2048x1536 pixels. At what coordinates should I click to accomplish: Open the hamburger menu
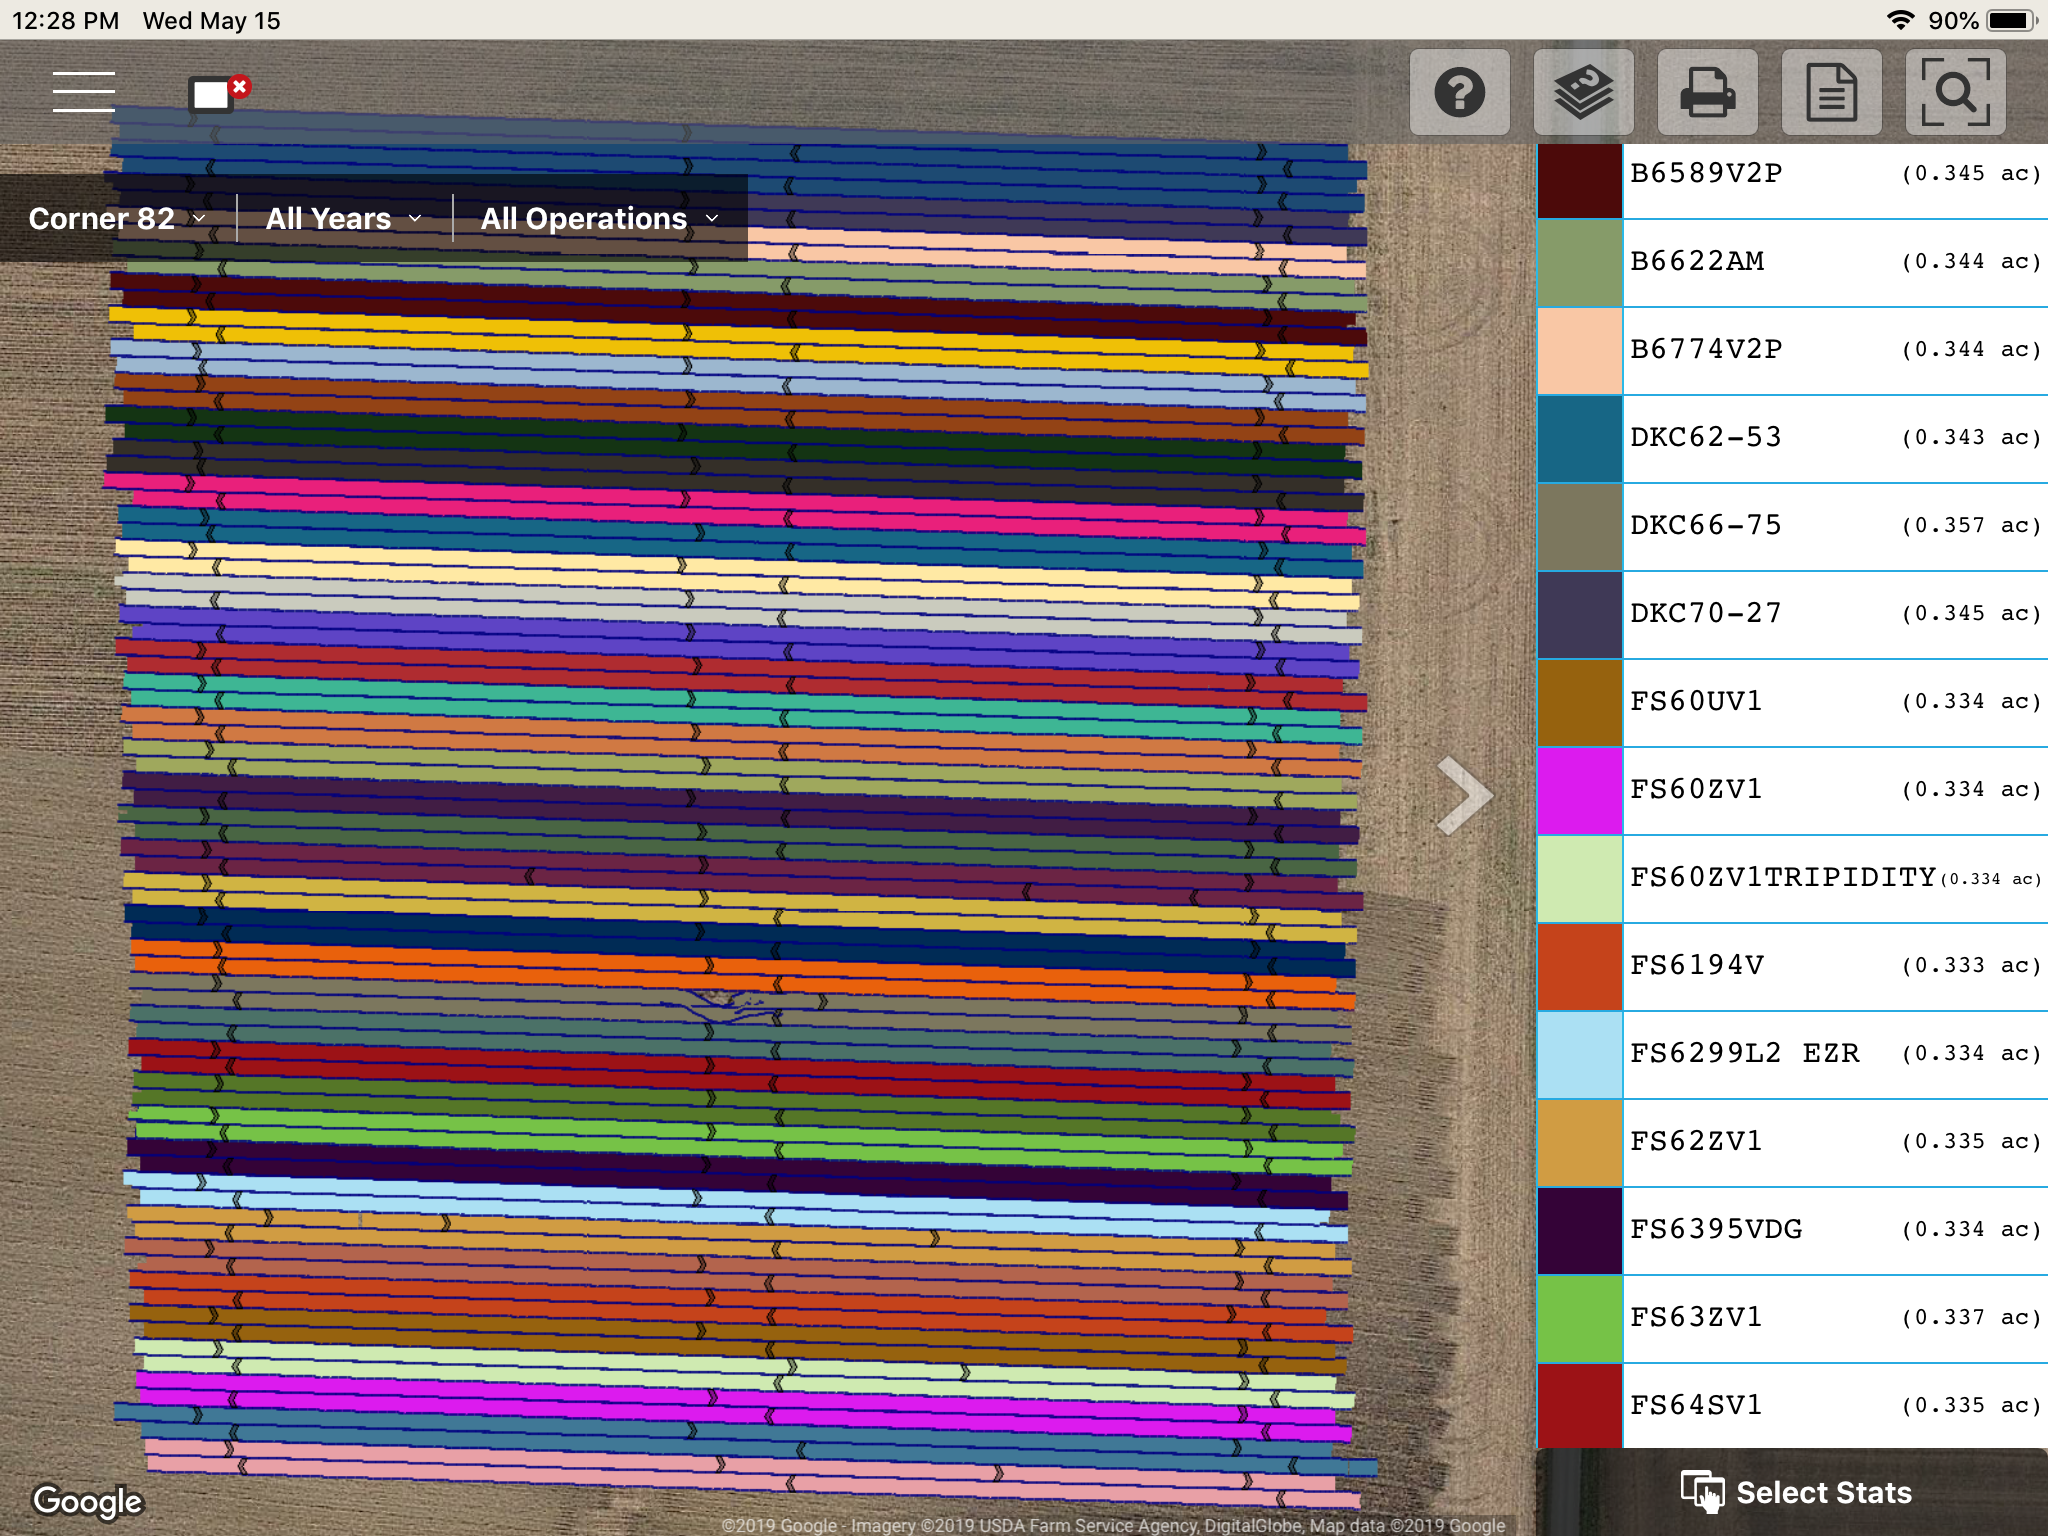(x=84, y=92)
